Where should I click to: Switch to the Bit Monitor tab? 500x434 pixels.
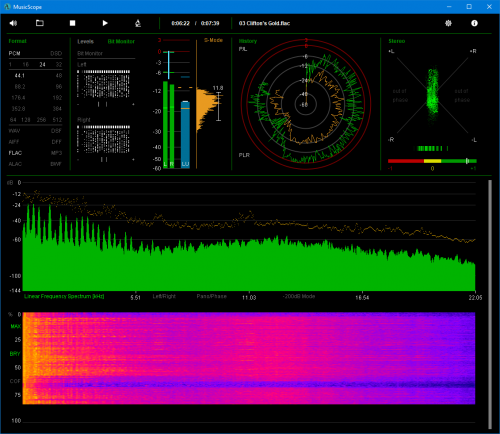pos(121,41)
